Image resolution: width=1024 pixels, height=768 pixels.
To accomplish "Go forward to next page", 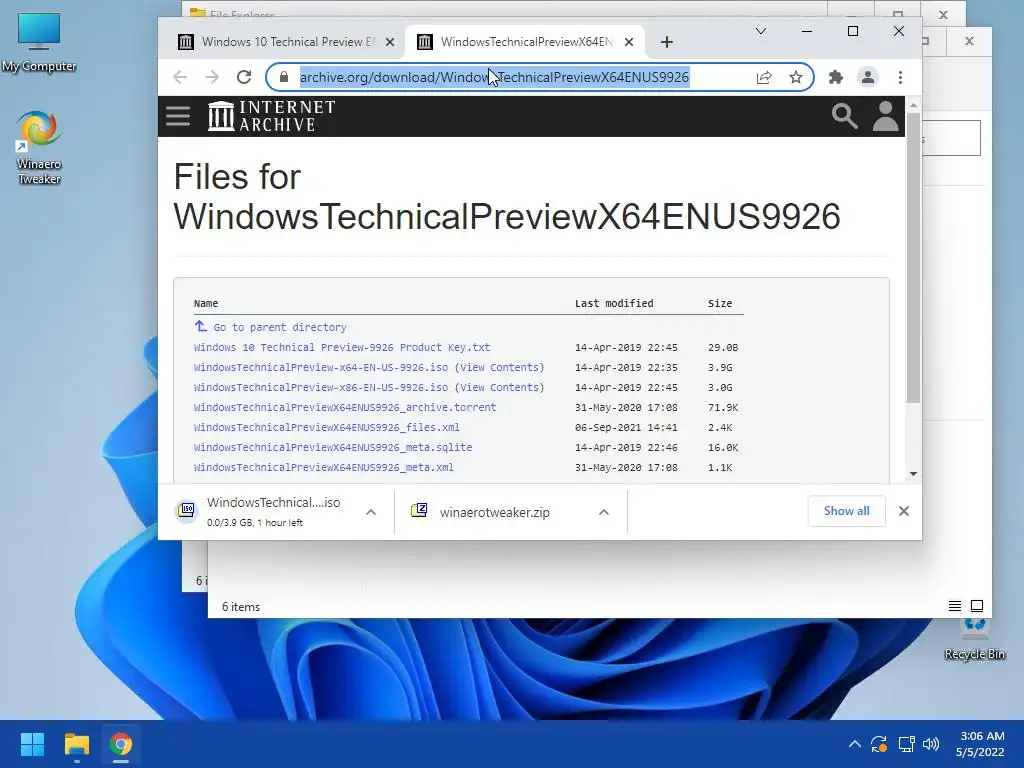I will pyautogui.click(x=212, y=77).
